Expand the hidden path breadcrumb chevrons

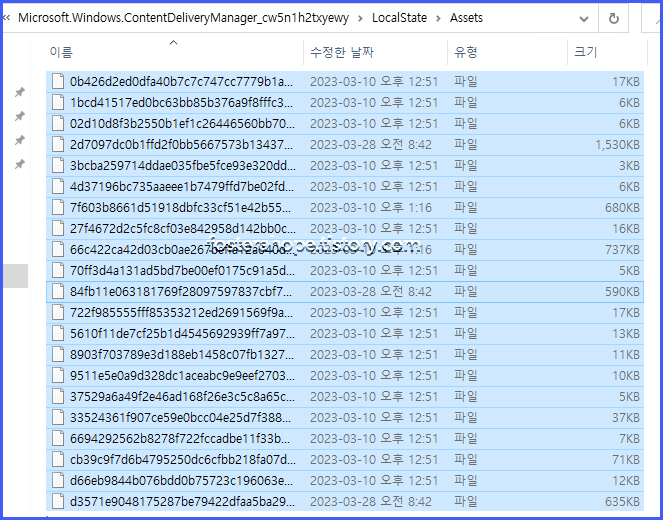coord(6,18)
